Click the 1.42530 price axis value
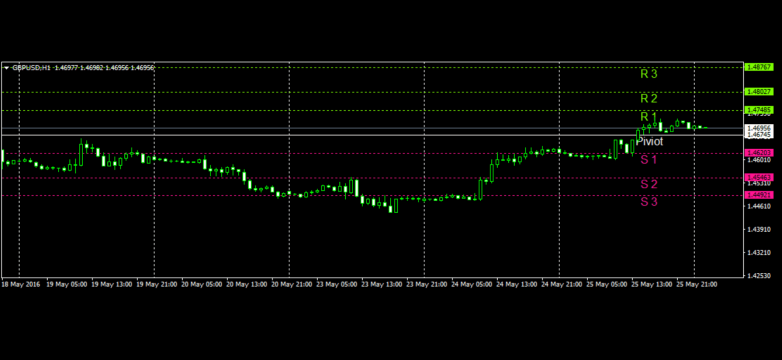Viewport: 782px width, 360px height. 758,276
